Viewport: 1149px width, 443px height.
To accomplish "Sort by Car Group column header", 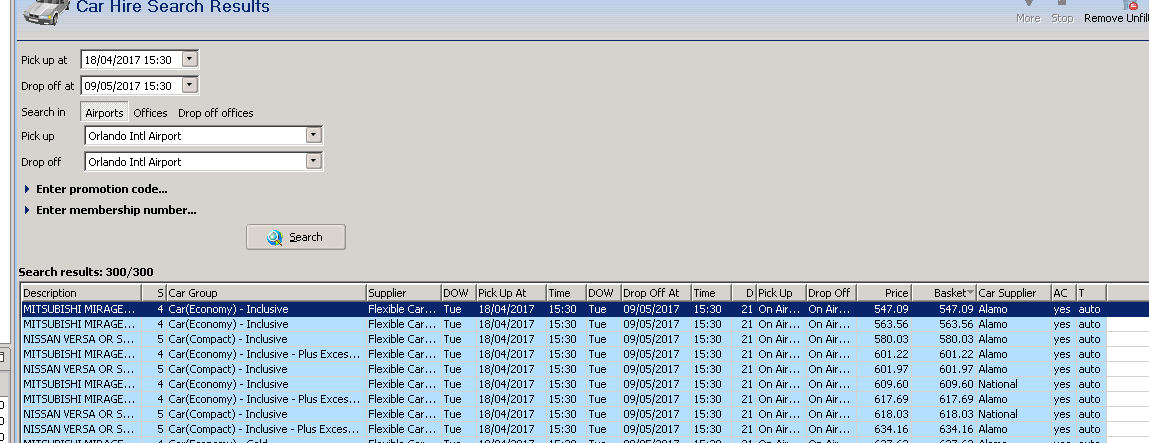I will coord(266,293).
